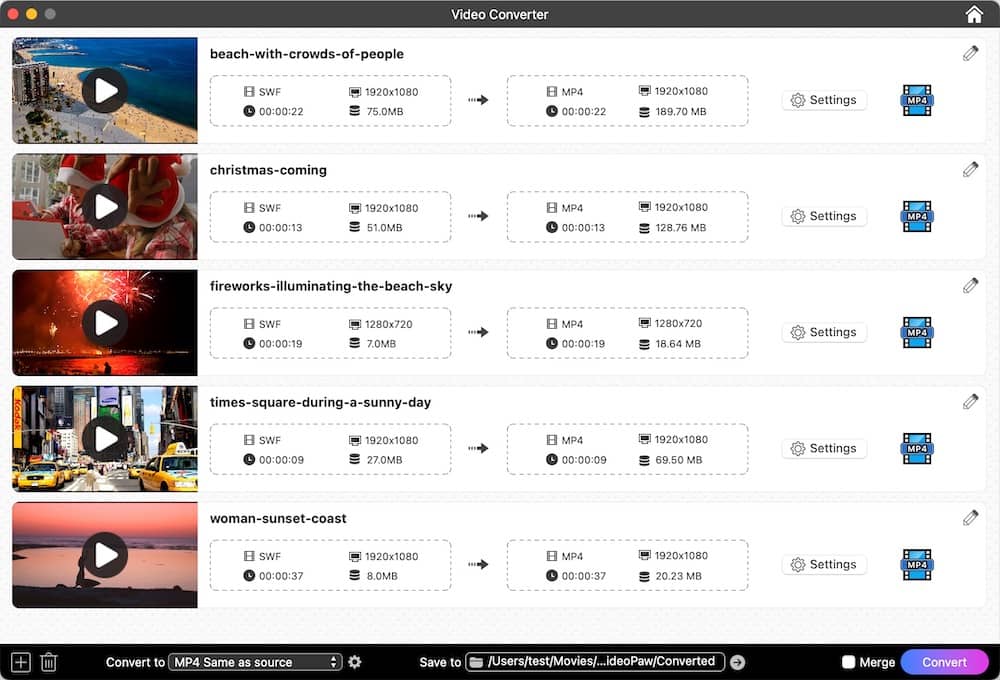Click the beach-with-crowds-of-people thumbnail
Image resolution: width=1000 pixels, height=680 pixels.
click(104, 90)
